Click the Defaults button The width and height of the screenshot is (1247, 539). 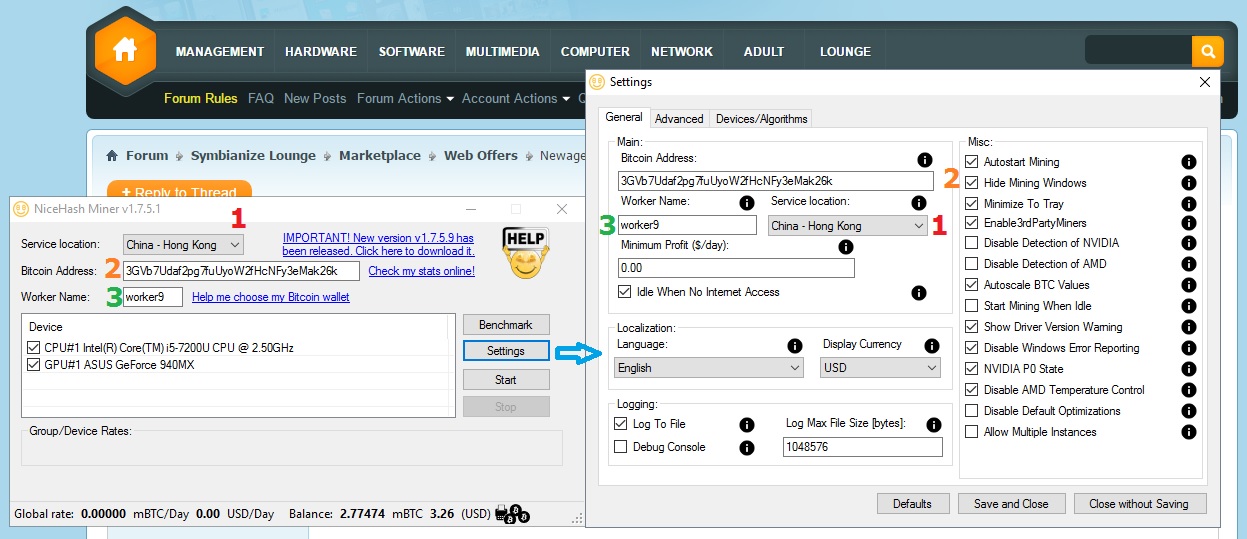tap(912, 503)
